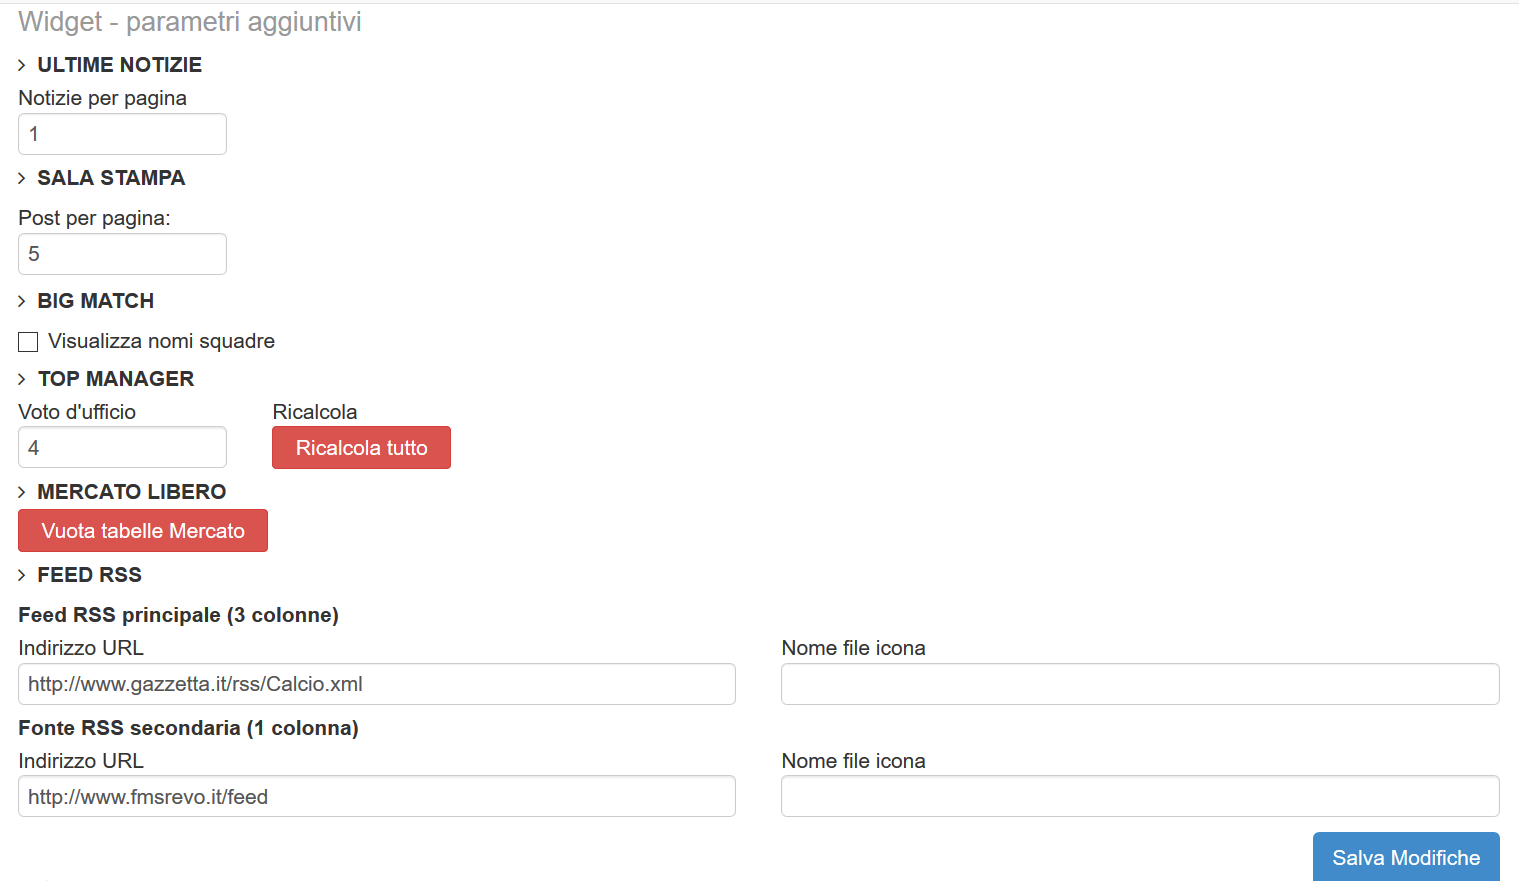Expand the ULTIME NOTIZIE section chevron

22,66
